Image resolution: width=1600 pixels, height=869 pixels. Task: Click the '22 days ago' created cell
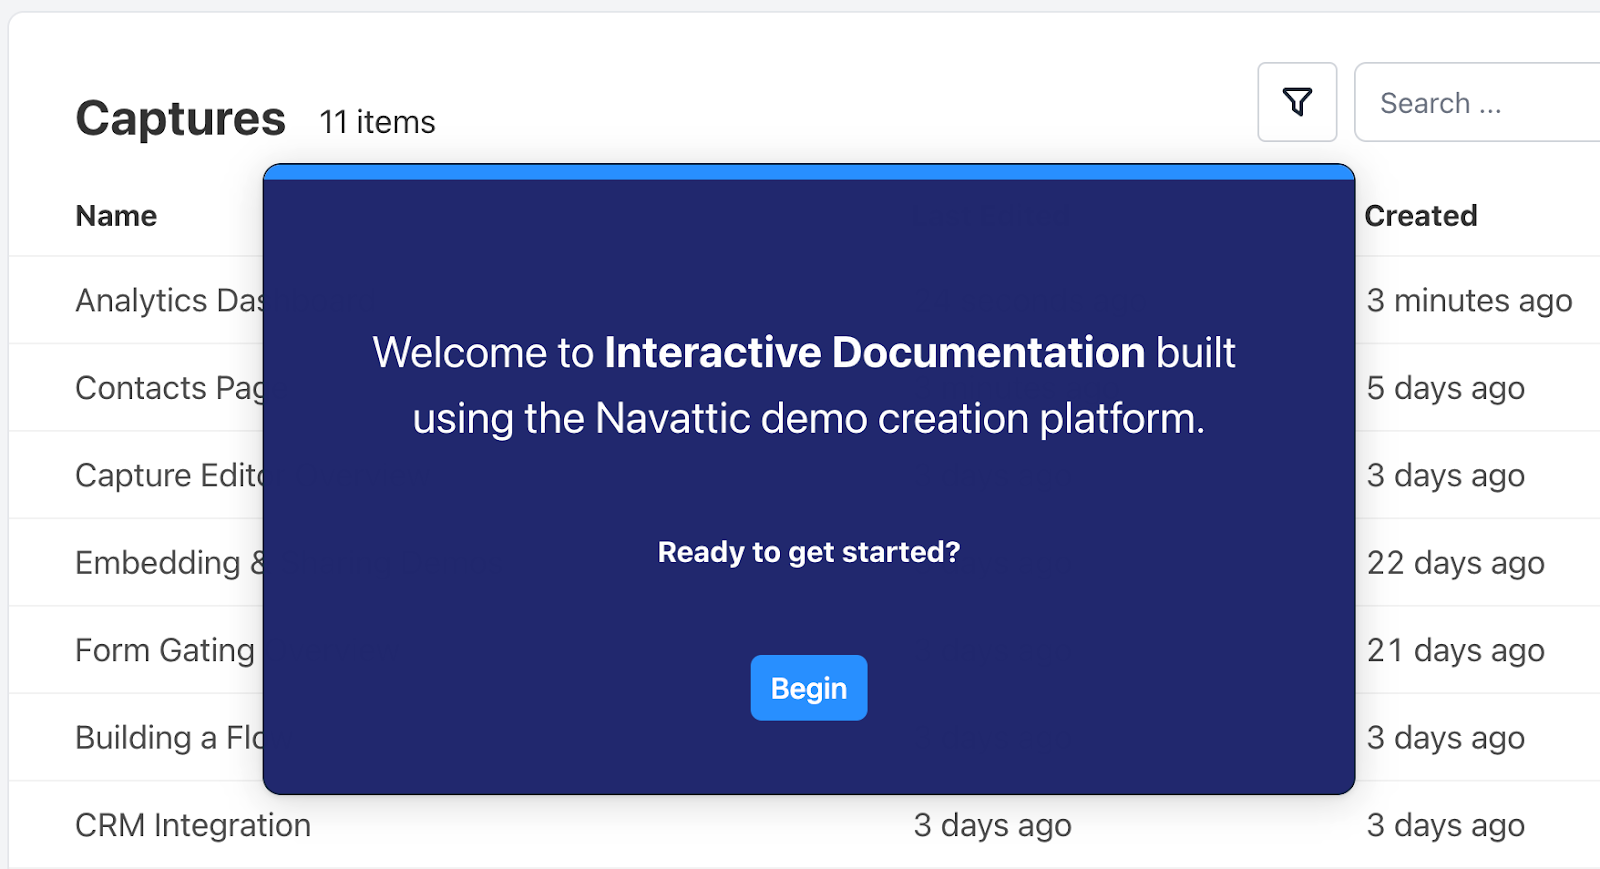click(x=1455, y=563)
